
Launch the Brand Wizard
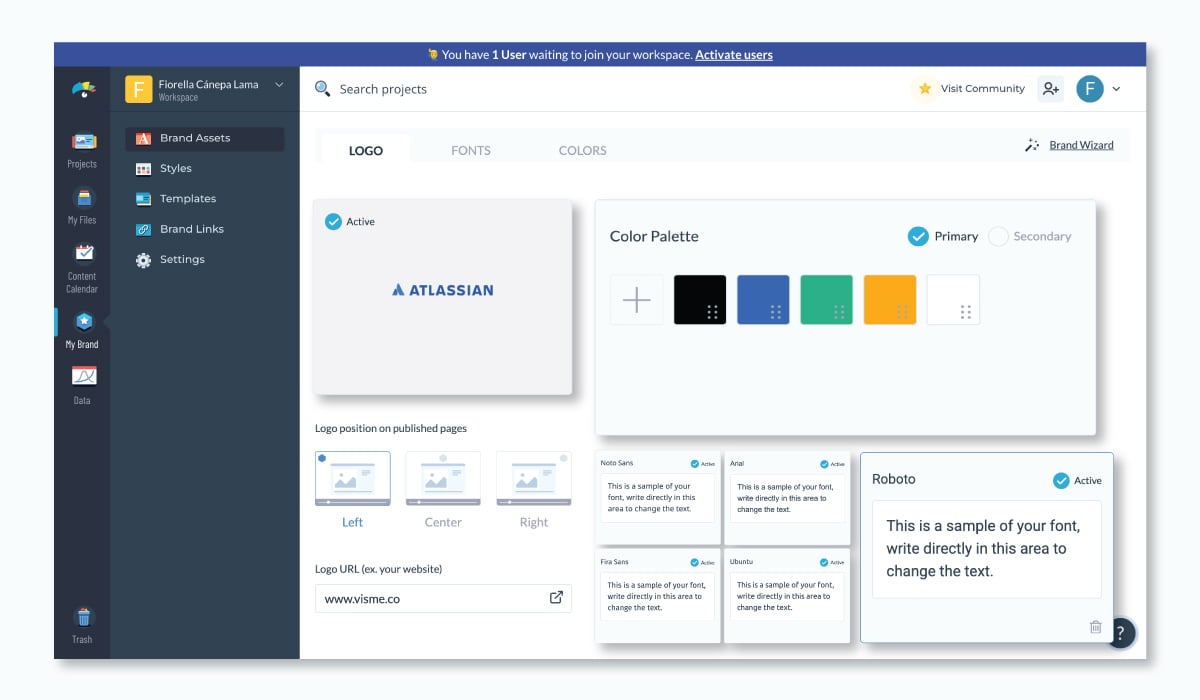1080,144
